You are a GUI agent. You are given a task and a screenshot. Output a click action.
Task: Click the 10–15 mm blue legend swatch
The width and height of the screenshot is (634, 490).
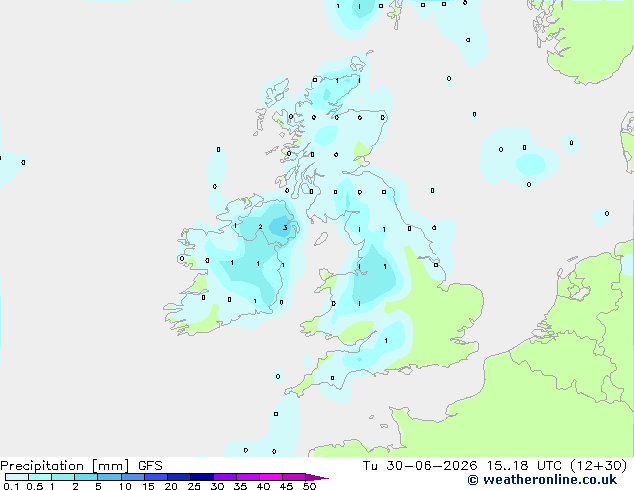(x=133, y=477)
